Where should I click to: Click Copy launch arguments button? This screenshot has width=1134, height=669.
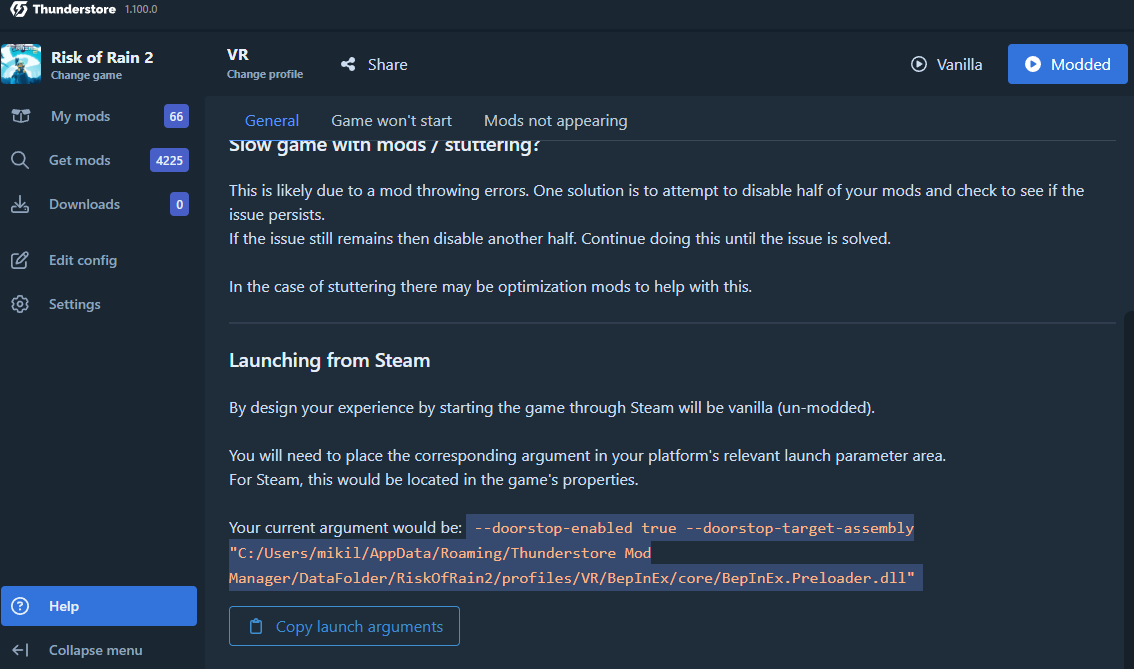pos(344,626)
